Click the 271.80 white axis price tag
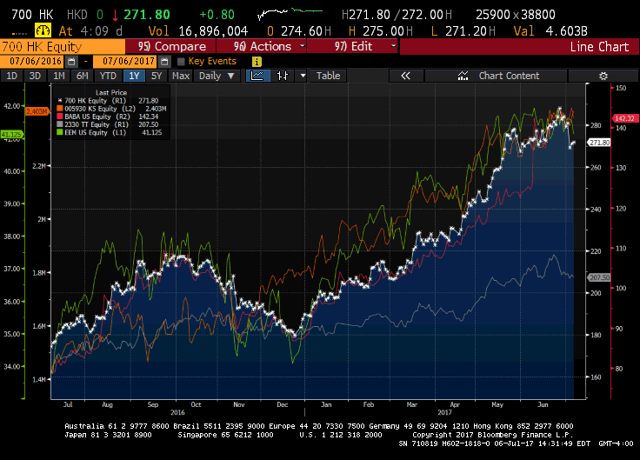 click(x=599, y=142)
